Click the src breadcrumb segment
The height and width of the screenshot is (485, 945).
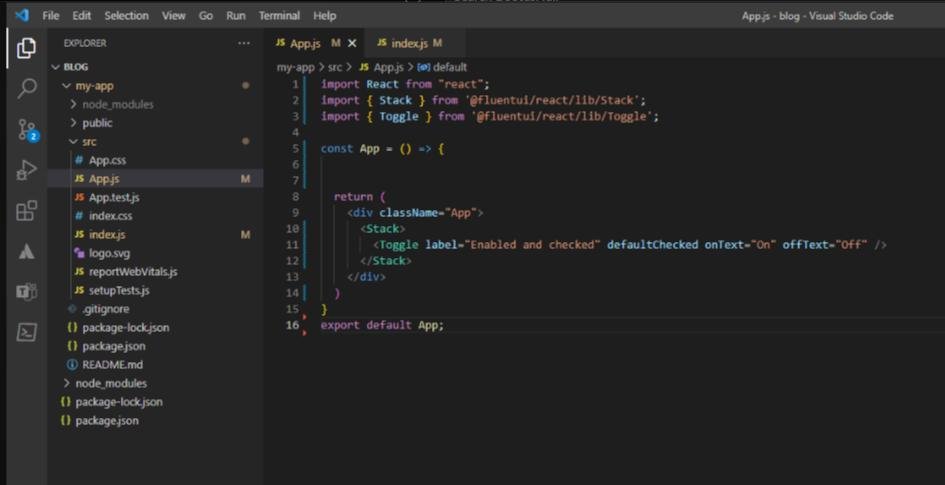point(335,67)
